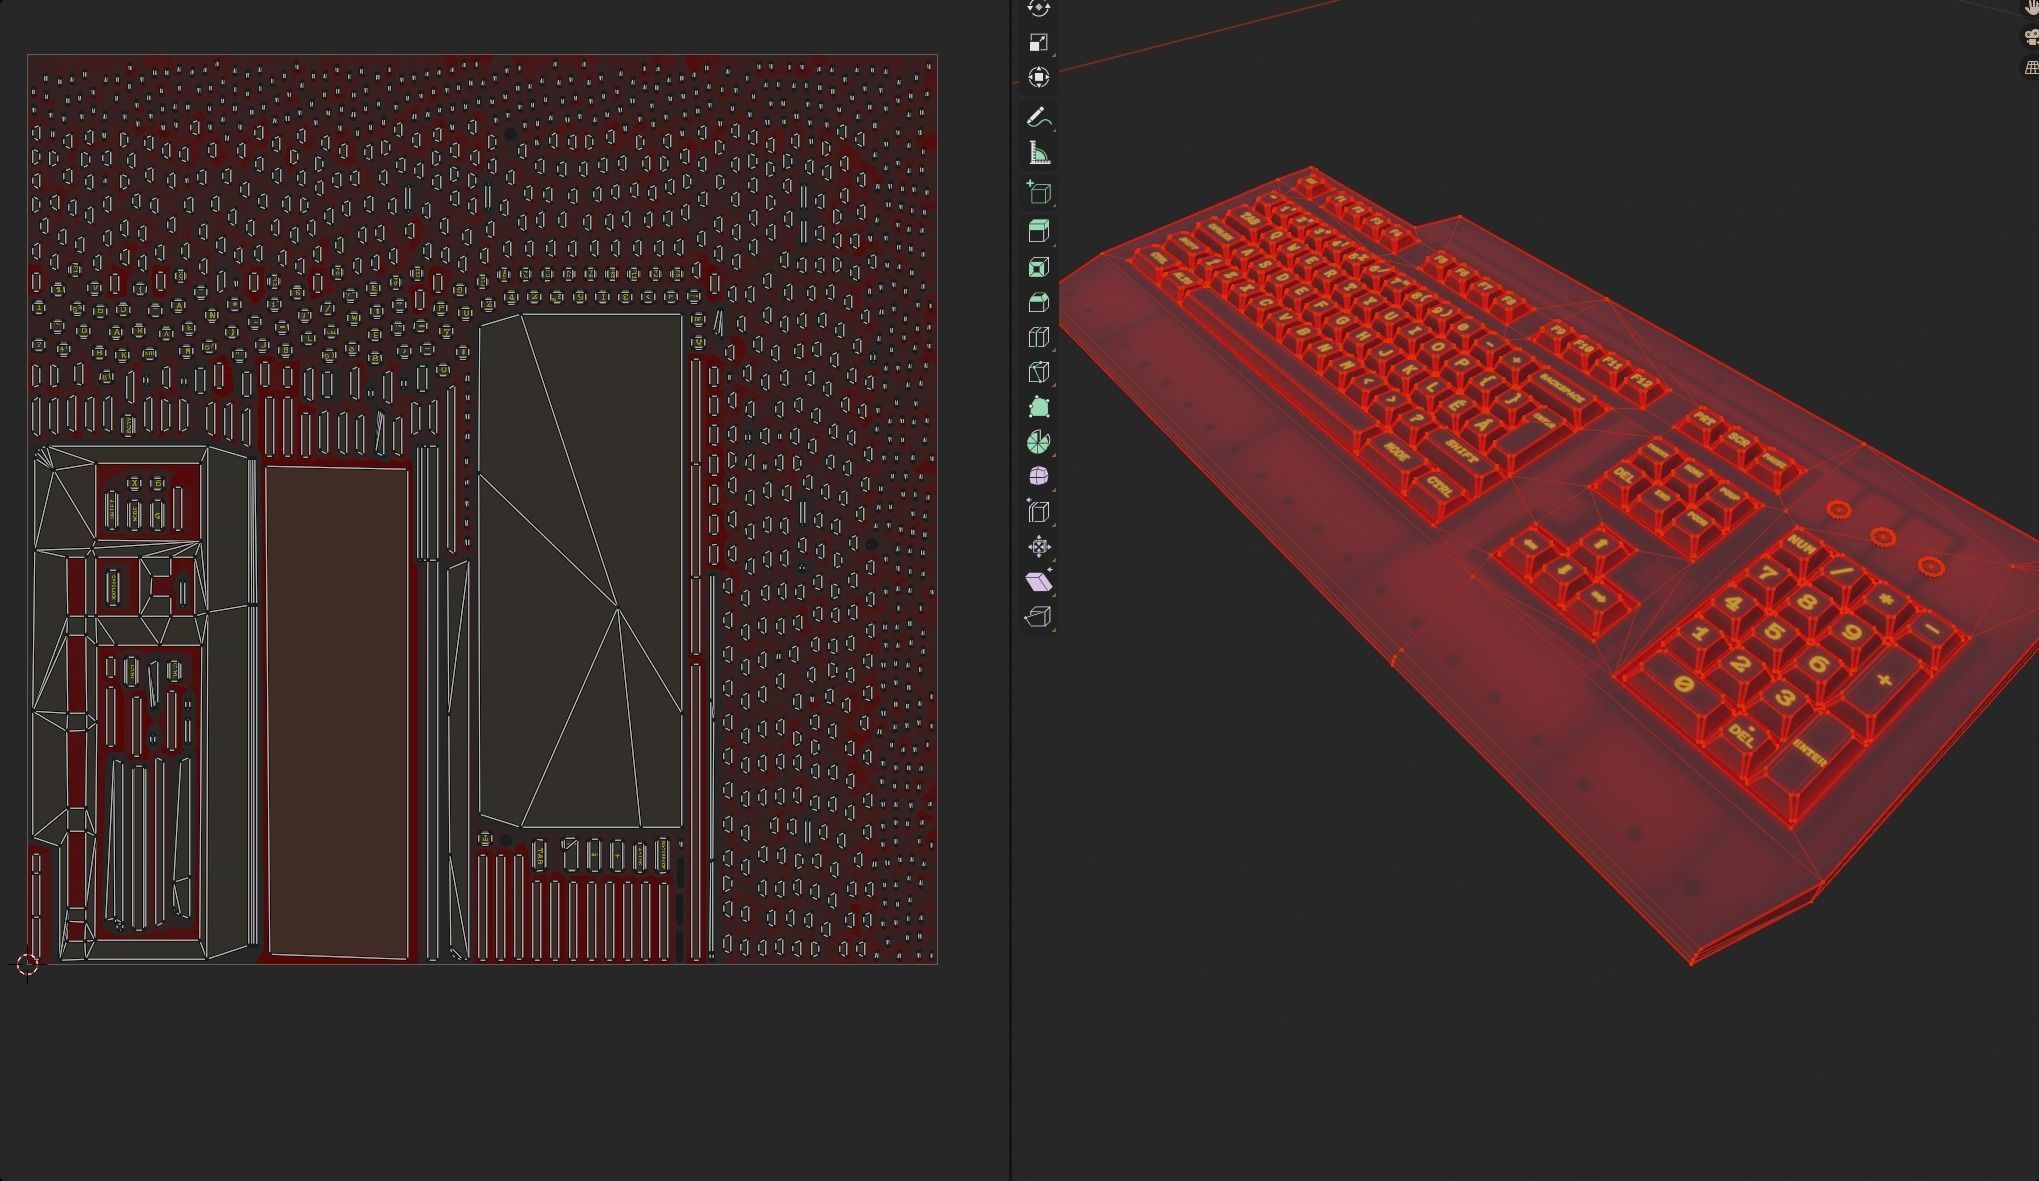This screenshot has width=2039, height=1181.
Task: Select the Annotate pencil tool
Action: [x=1039, y=118]
